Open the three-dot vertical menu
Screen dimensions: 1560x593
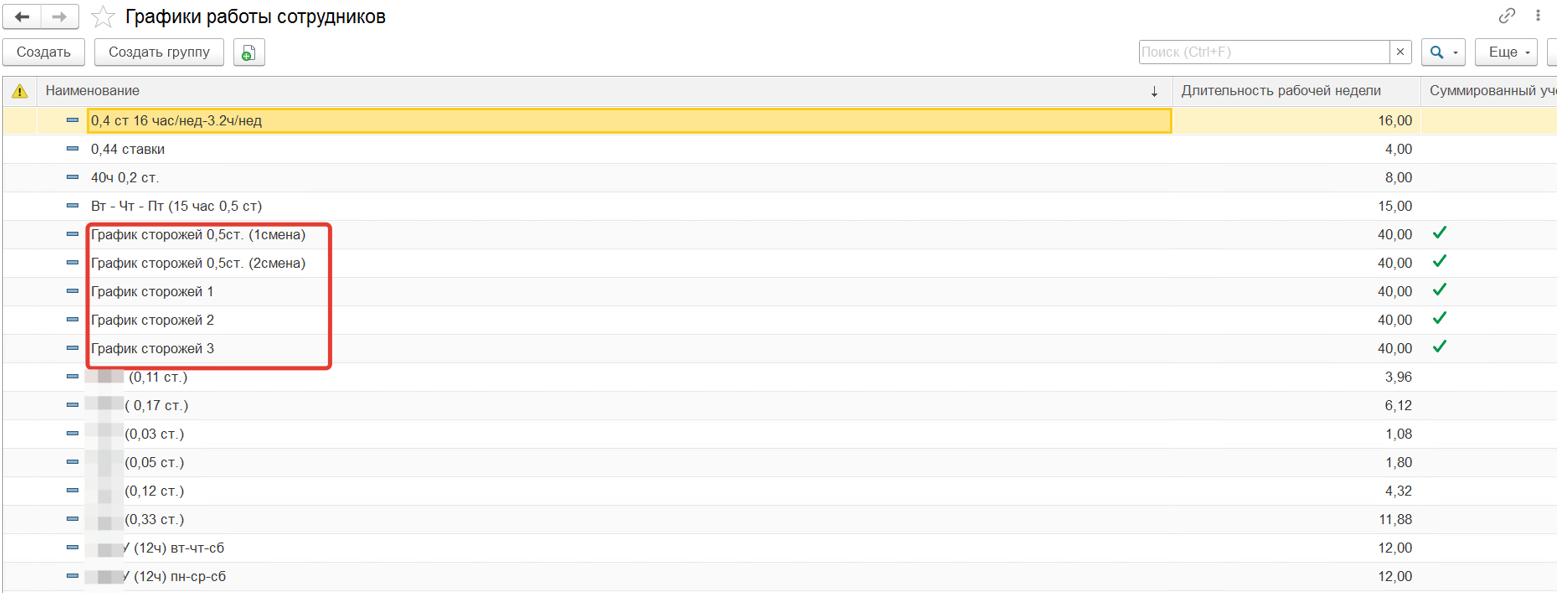tap(1538, 16)
